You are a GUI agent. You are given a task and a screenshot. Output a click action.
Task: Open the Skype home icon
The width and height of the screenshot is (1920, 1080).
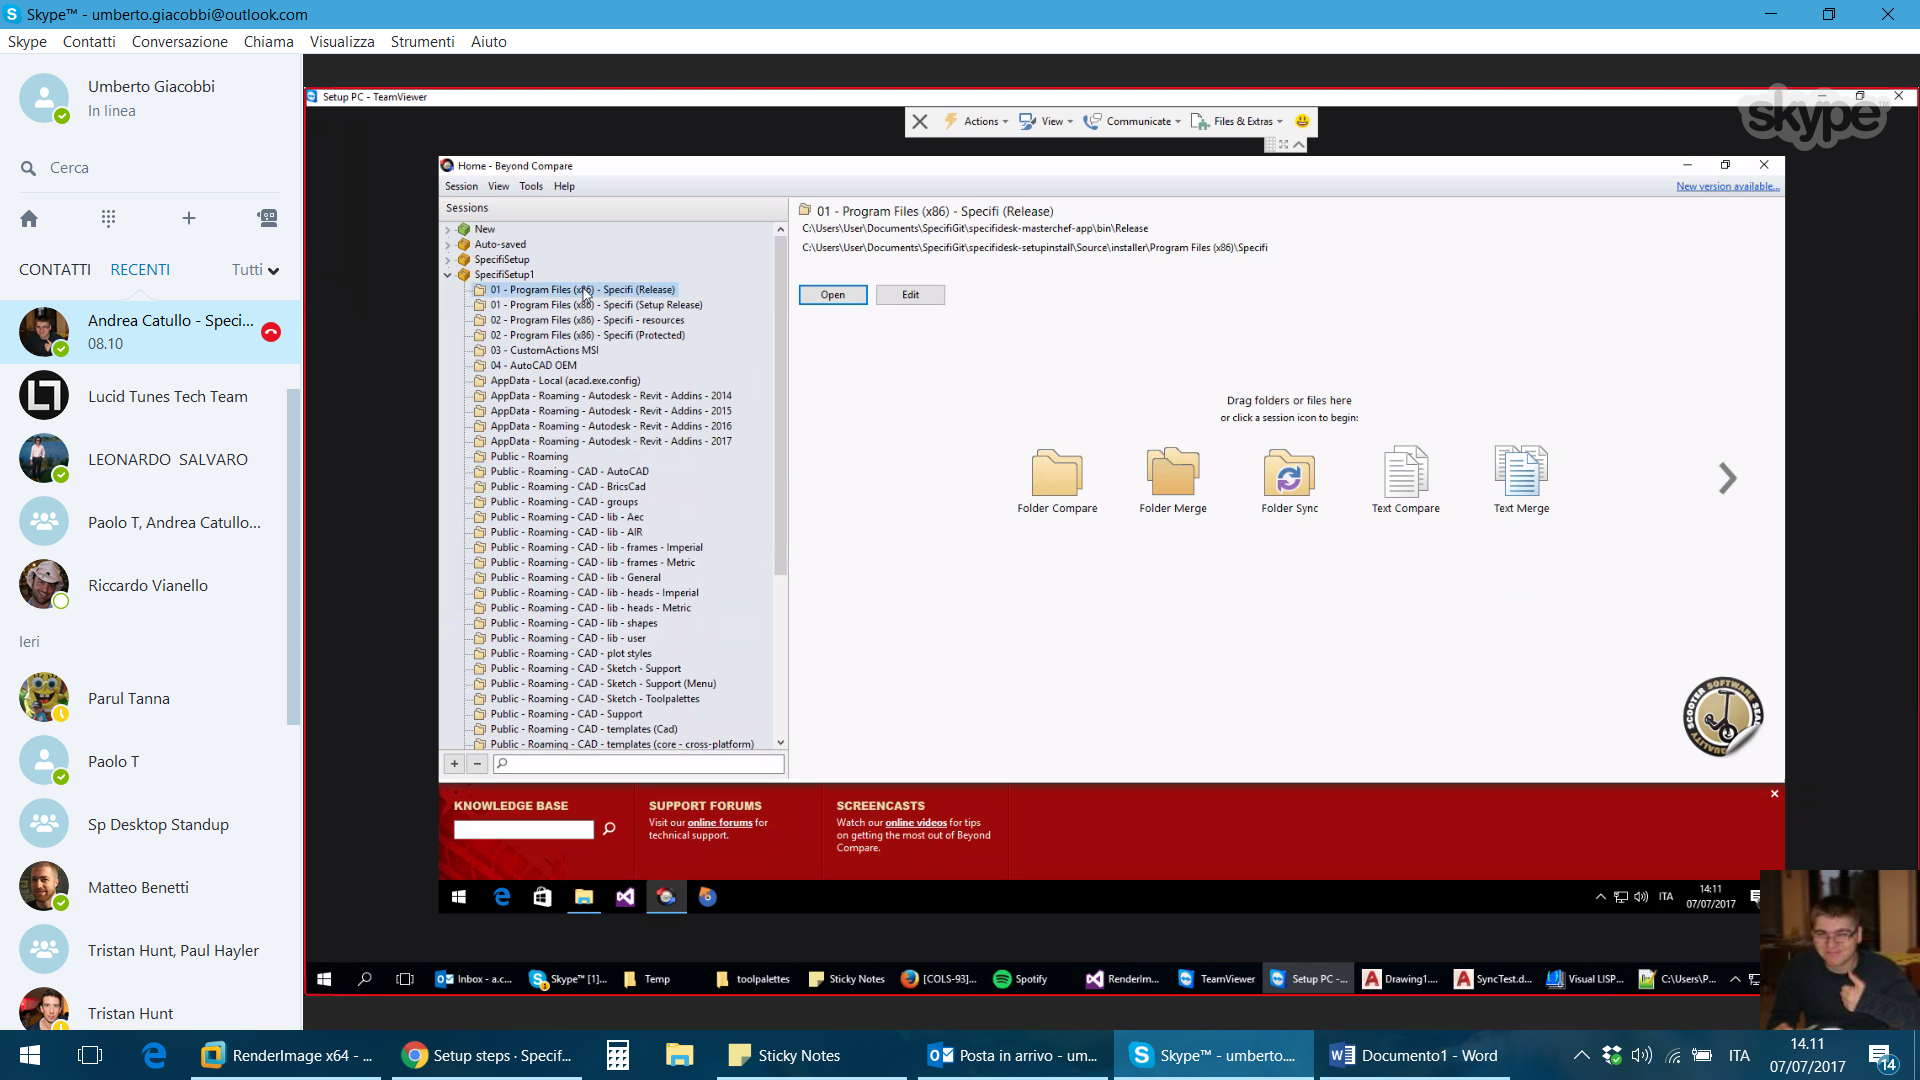coord(29,218)
